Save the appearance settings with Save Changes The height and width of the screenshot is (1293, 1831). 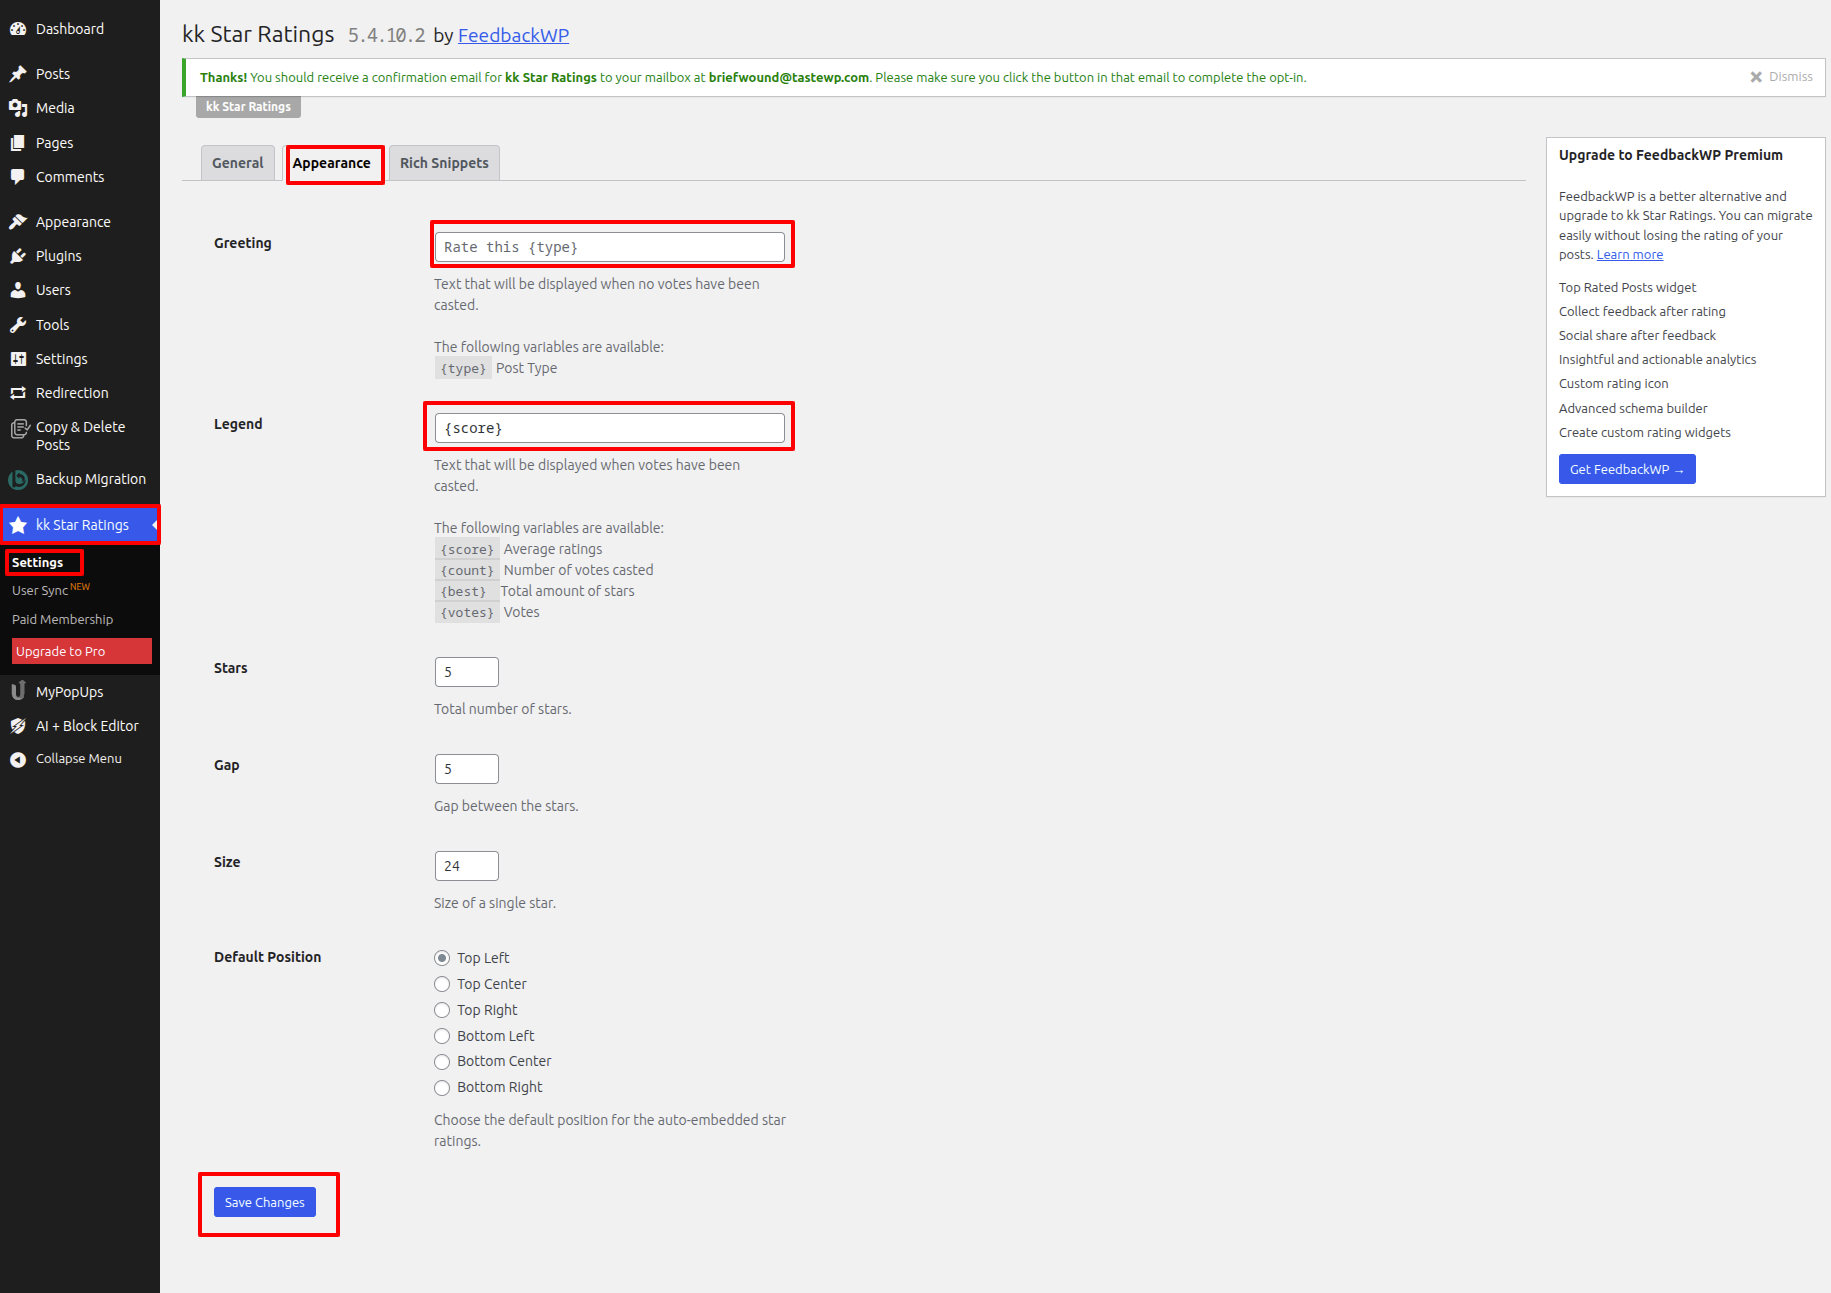click(x=265, y=1202)
